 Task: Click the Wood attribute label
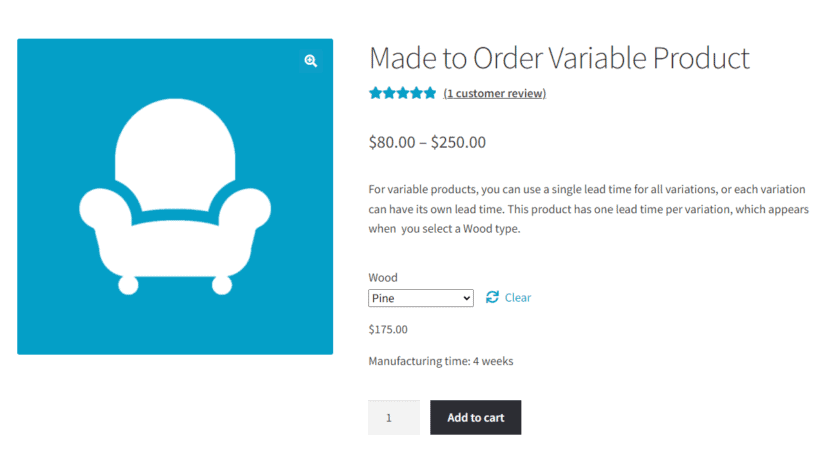pyautogui.click(x=383, y=278)
